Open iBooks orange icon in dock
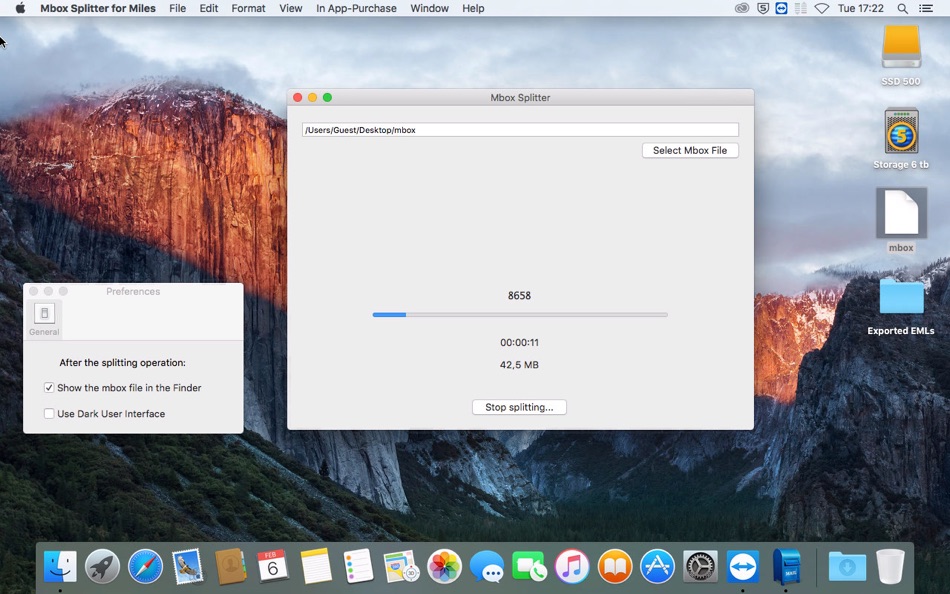The height and width of the screenshot is (594, 950). [x=615, y=566]
